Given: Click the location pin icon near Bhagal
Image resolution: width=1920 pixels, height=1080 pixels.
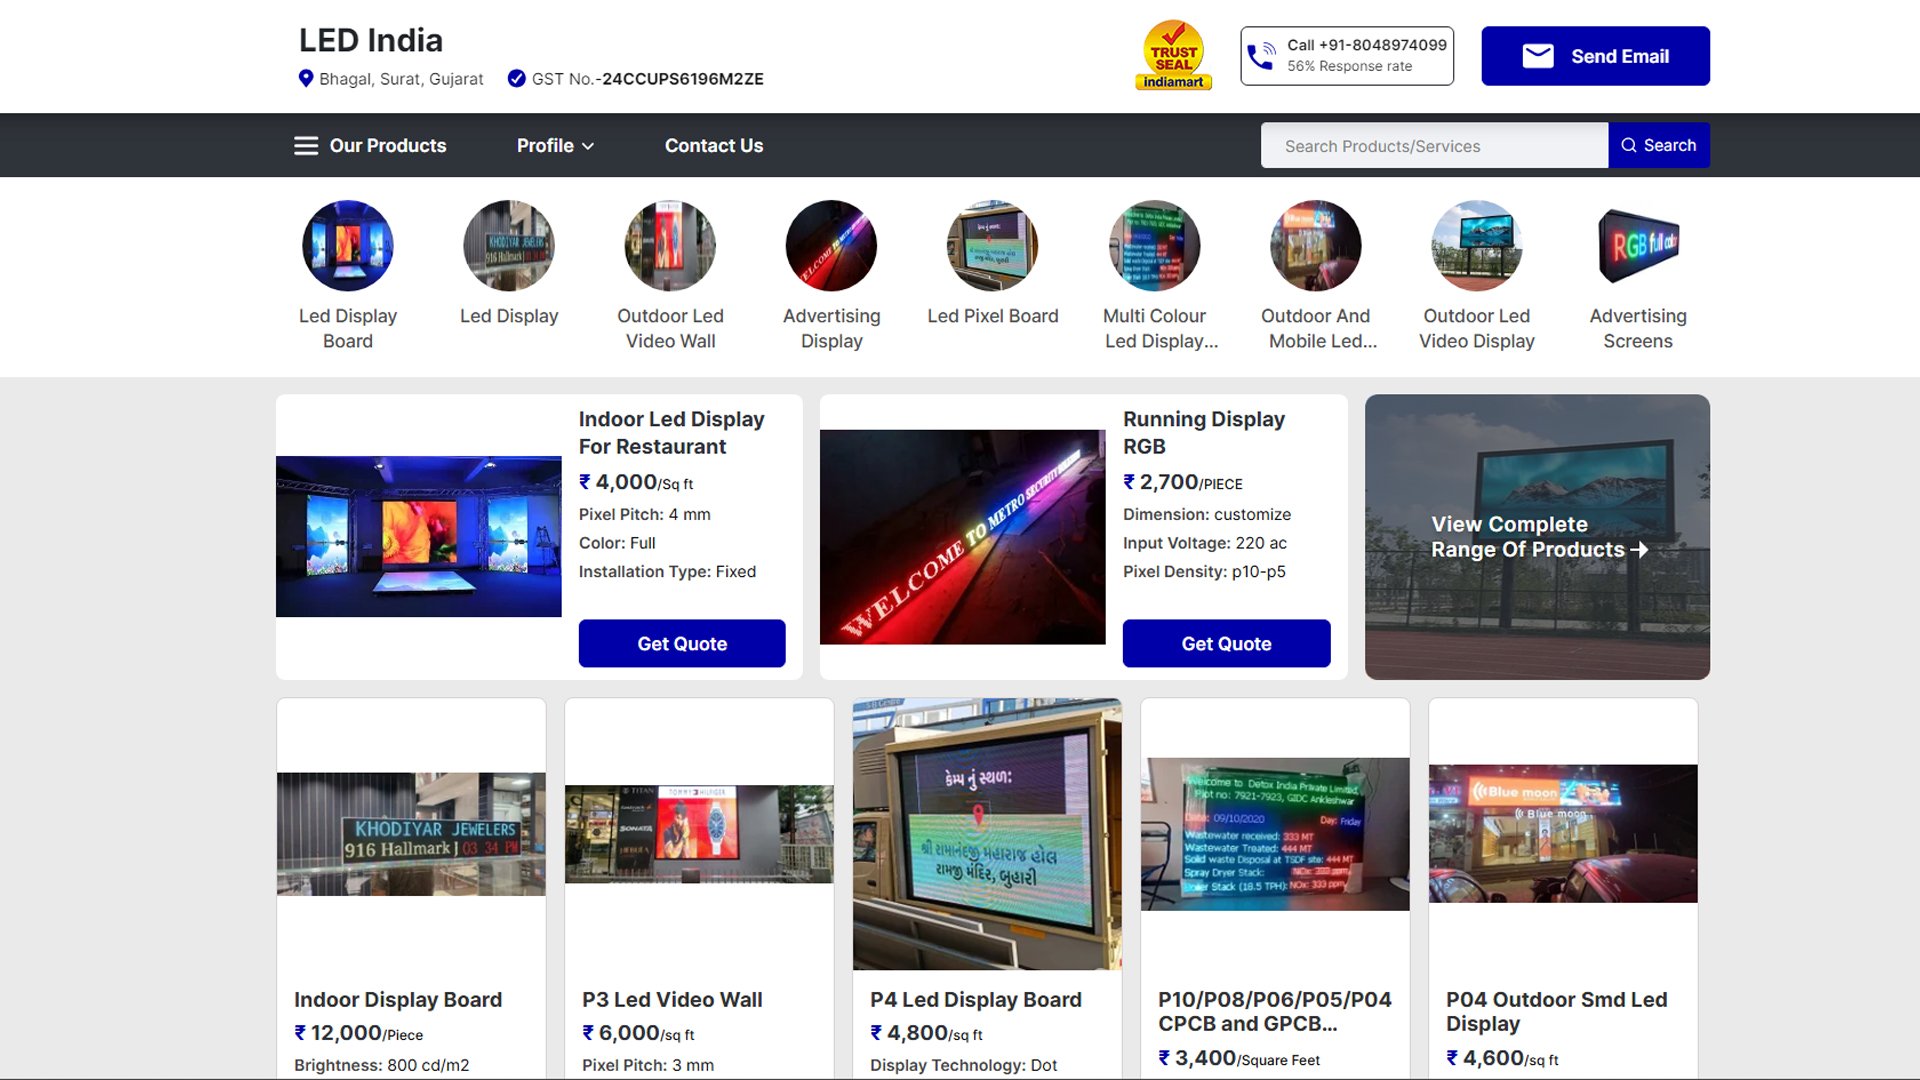Looking at the screenshot, I should click(x=306, y=78).
